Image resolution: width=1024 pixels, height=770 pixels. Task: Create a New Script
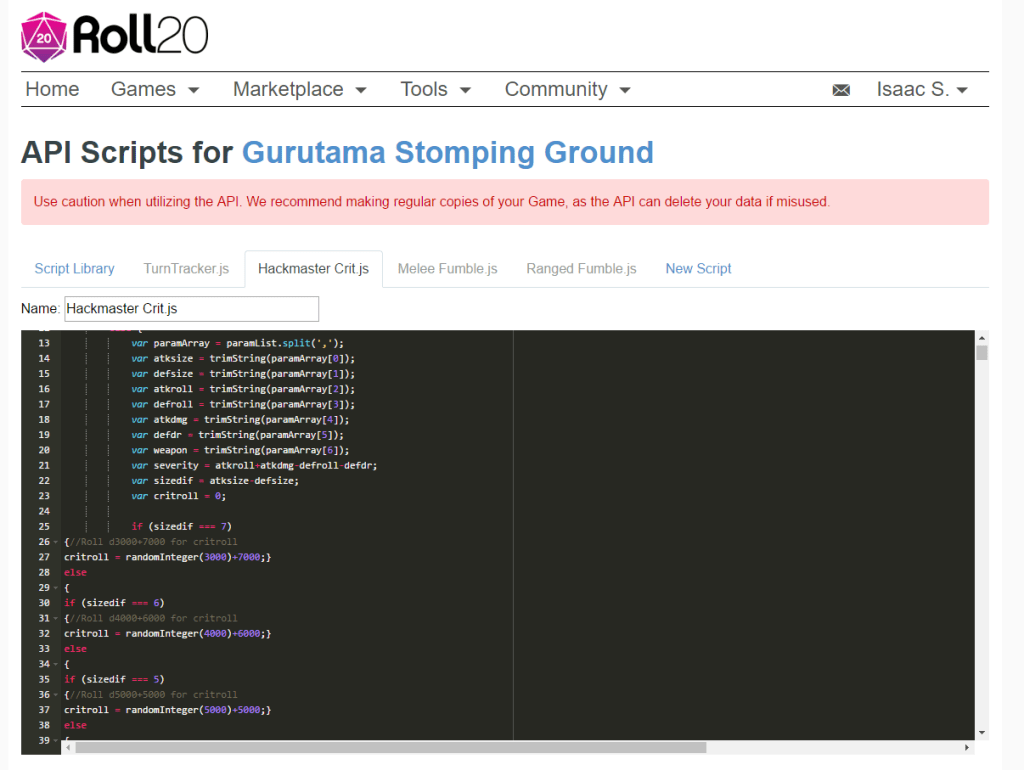(698, 268)
